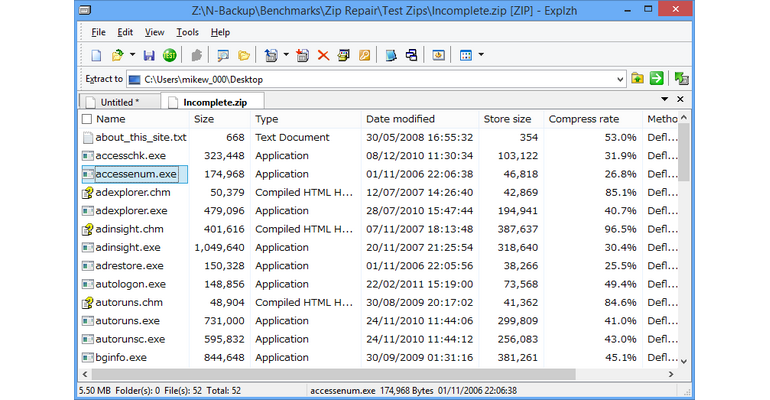The height and width of the screenshot is (400, 770).
Task: Click the horizontal scrollbar right arrow
Action: [671, 374]
